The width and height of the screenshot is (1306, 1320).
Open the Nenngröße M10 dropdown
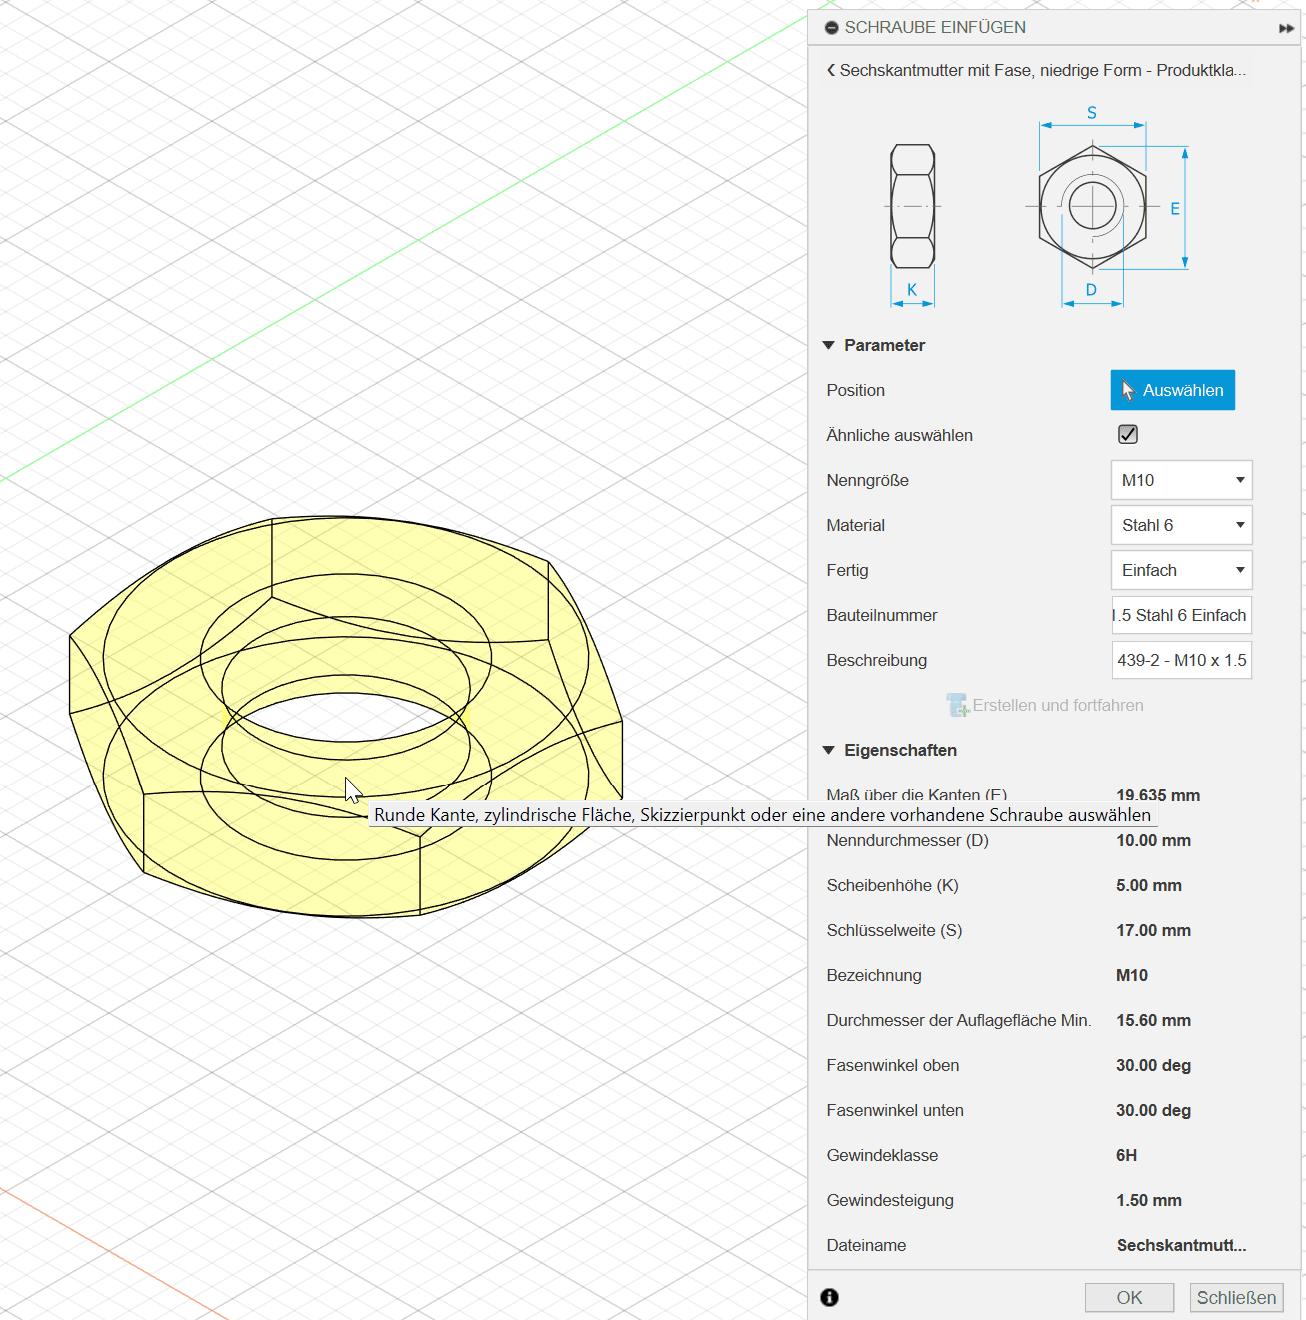[1181, 480]
